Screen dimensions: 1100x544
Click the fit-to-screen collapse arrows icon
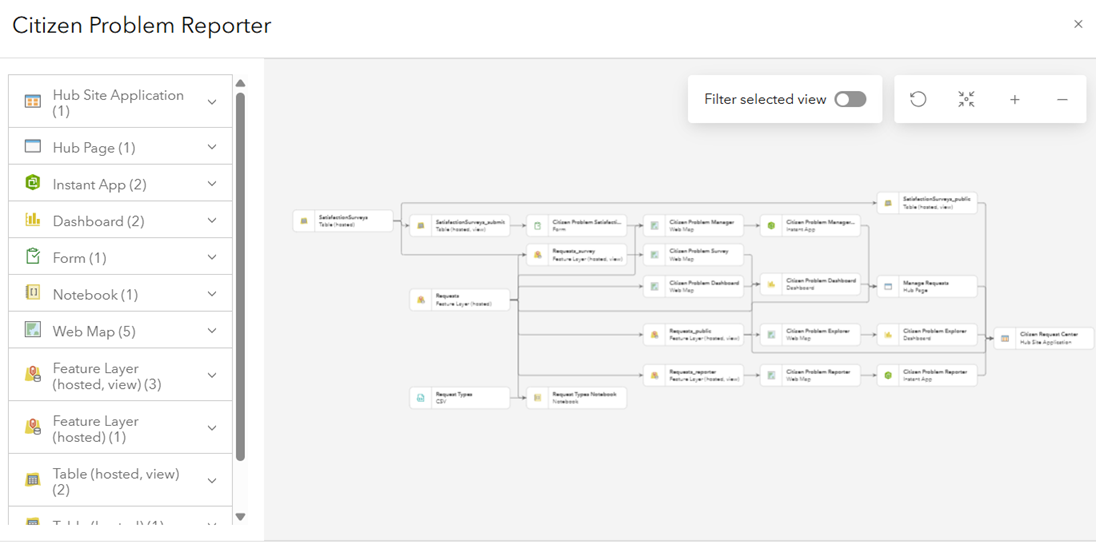[966, 99]
